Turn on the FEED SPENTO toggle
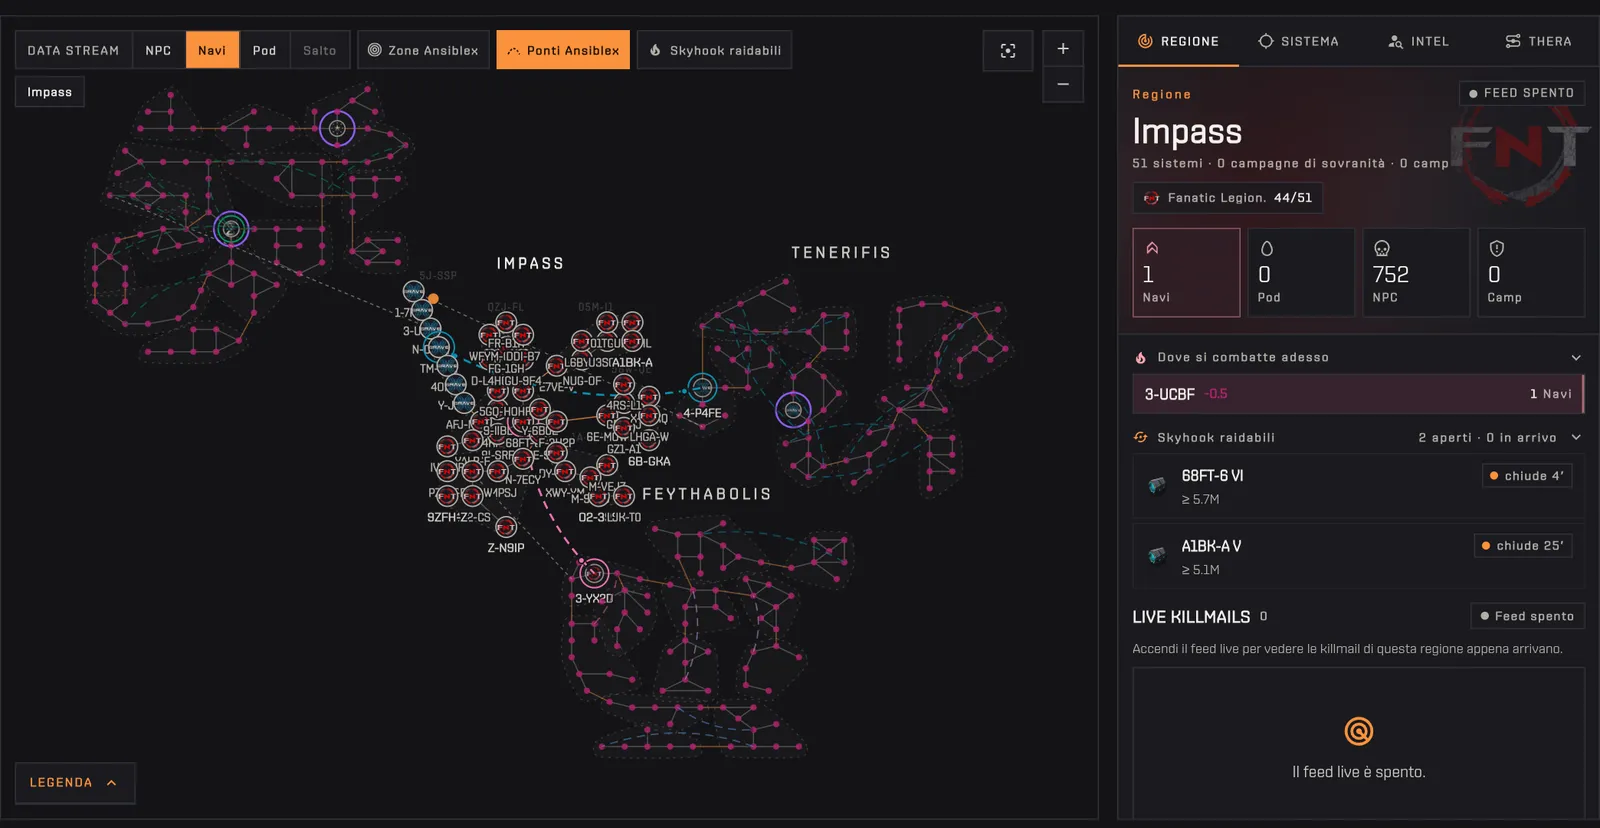 pos(1522,93)
